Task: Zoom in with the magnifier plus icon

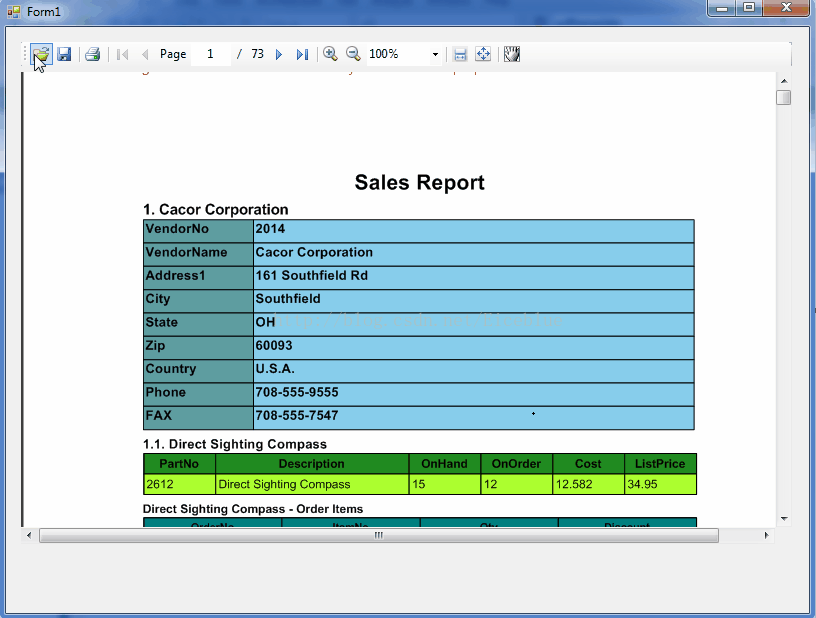Action: (330, 54)
